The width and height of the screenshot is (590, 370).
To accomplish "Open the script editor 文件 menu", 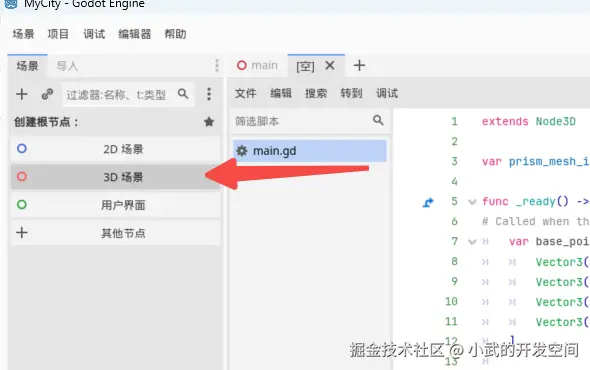I will (246, 93).
